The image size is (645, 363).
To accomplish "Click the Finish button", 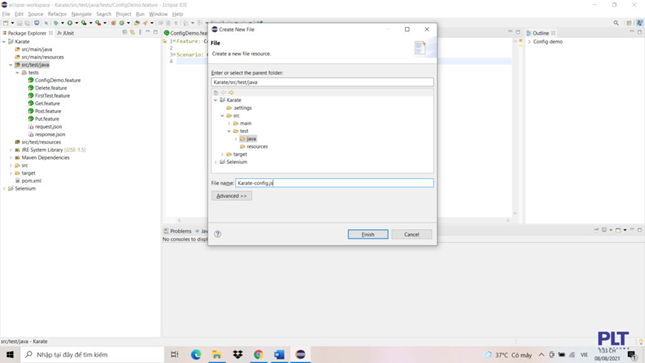I will coord(368,234).
